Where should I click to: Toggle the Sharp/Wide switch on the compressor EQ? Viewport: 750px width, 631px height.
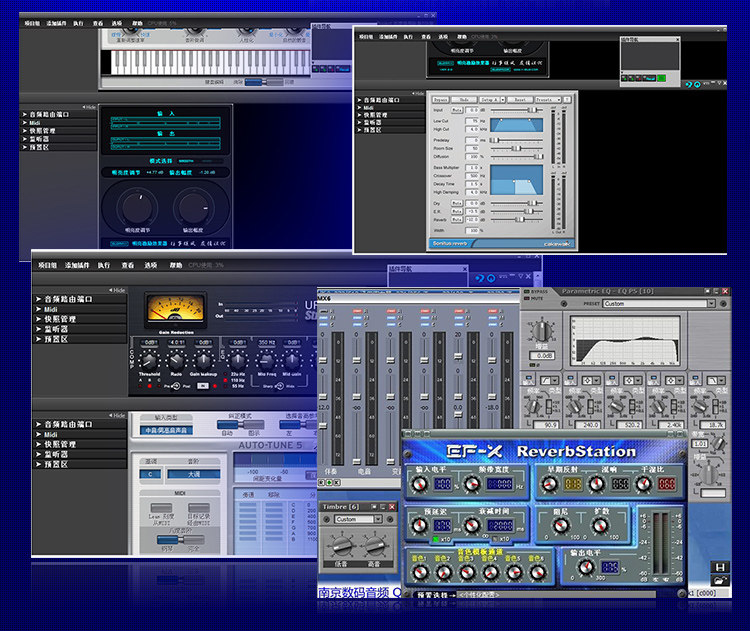(280, 386)
